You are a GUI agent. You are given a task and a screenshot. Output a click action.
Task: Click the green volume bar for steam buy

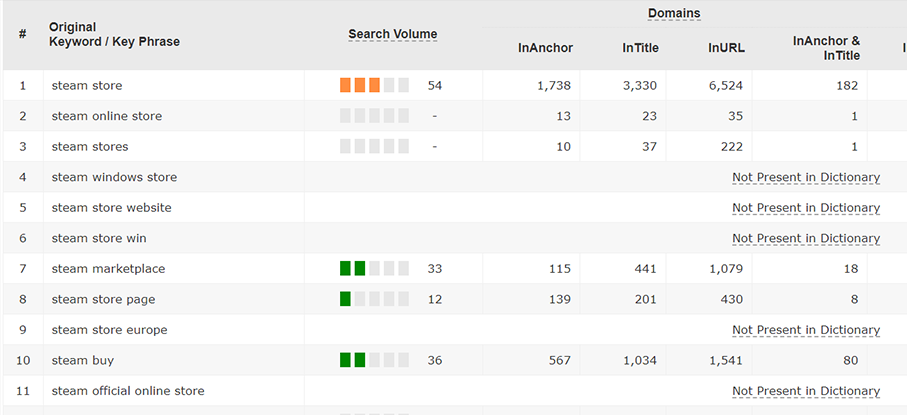(352, 360)
